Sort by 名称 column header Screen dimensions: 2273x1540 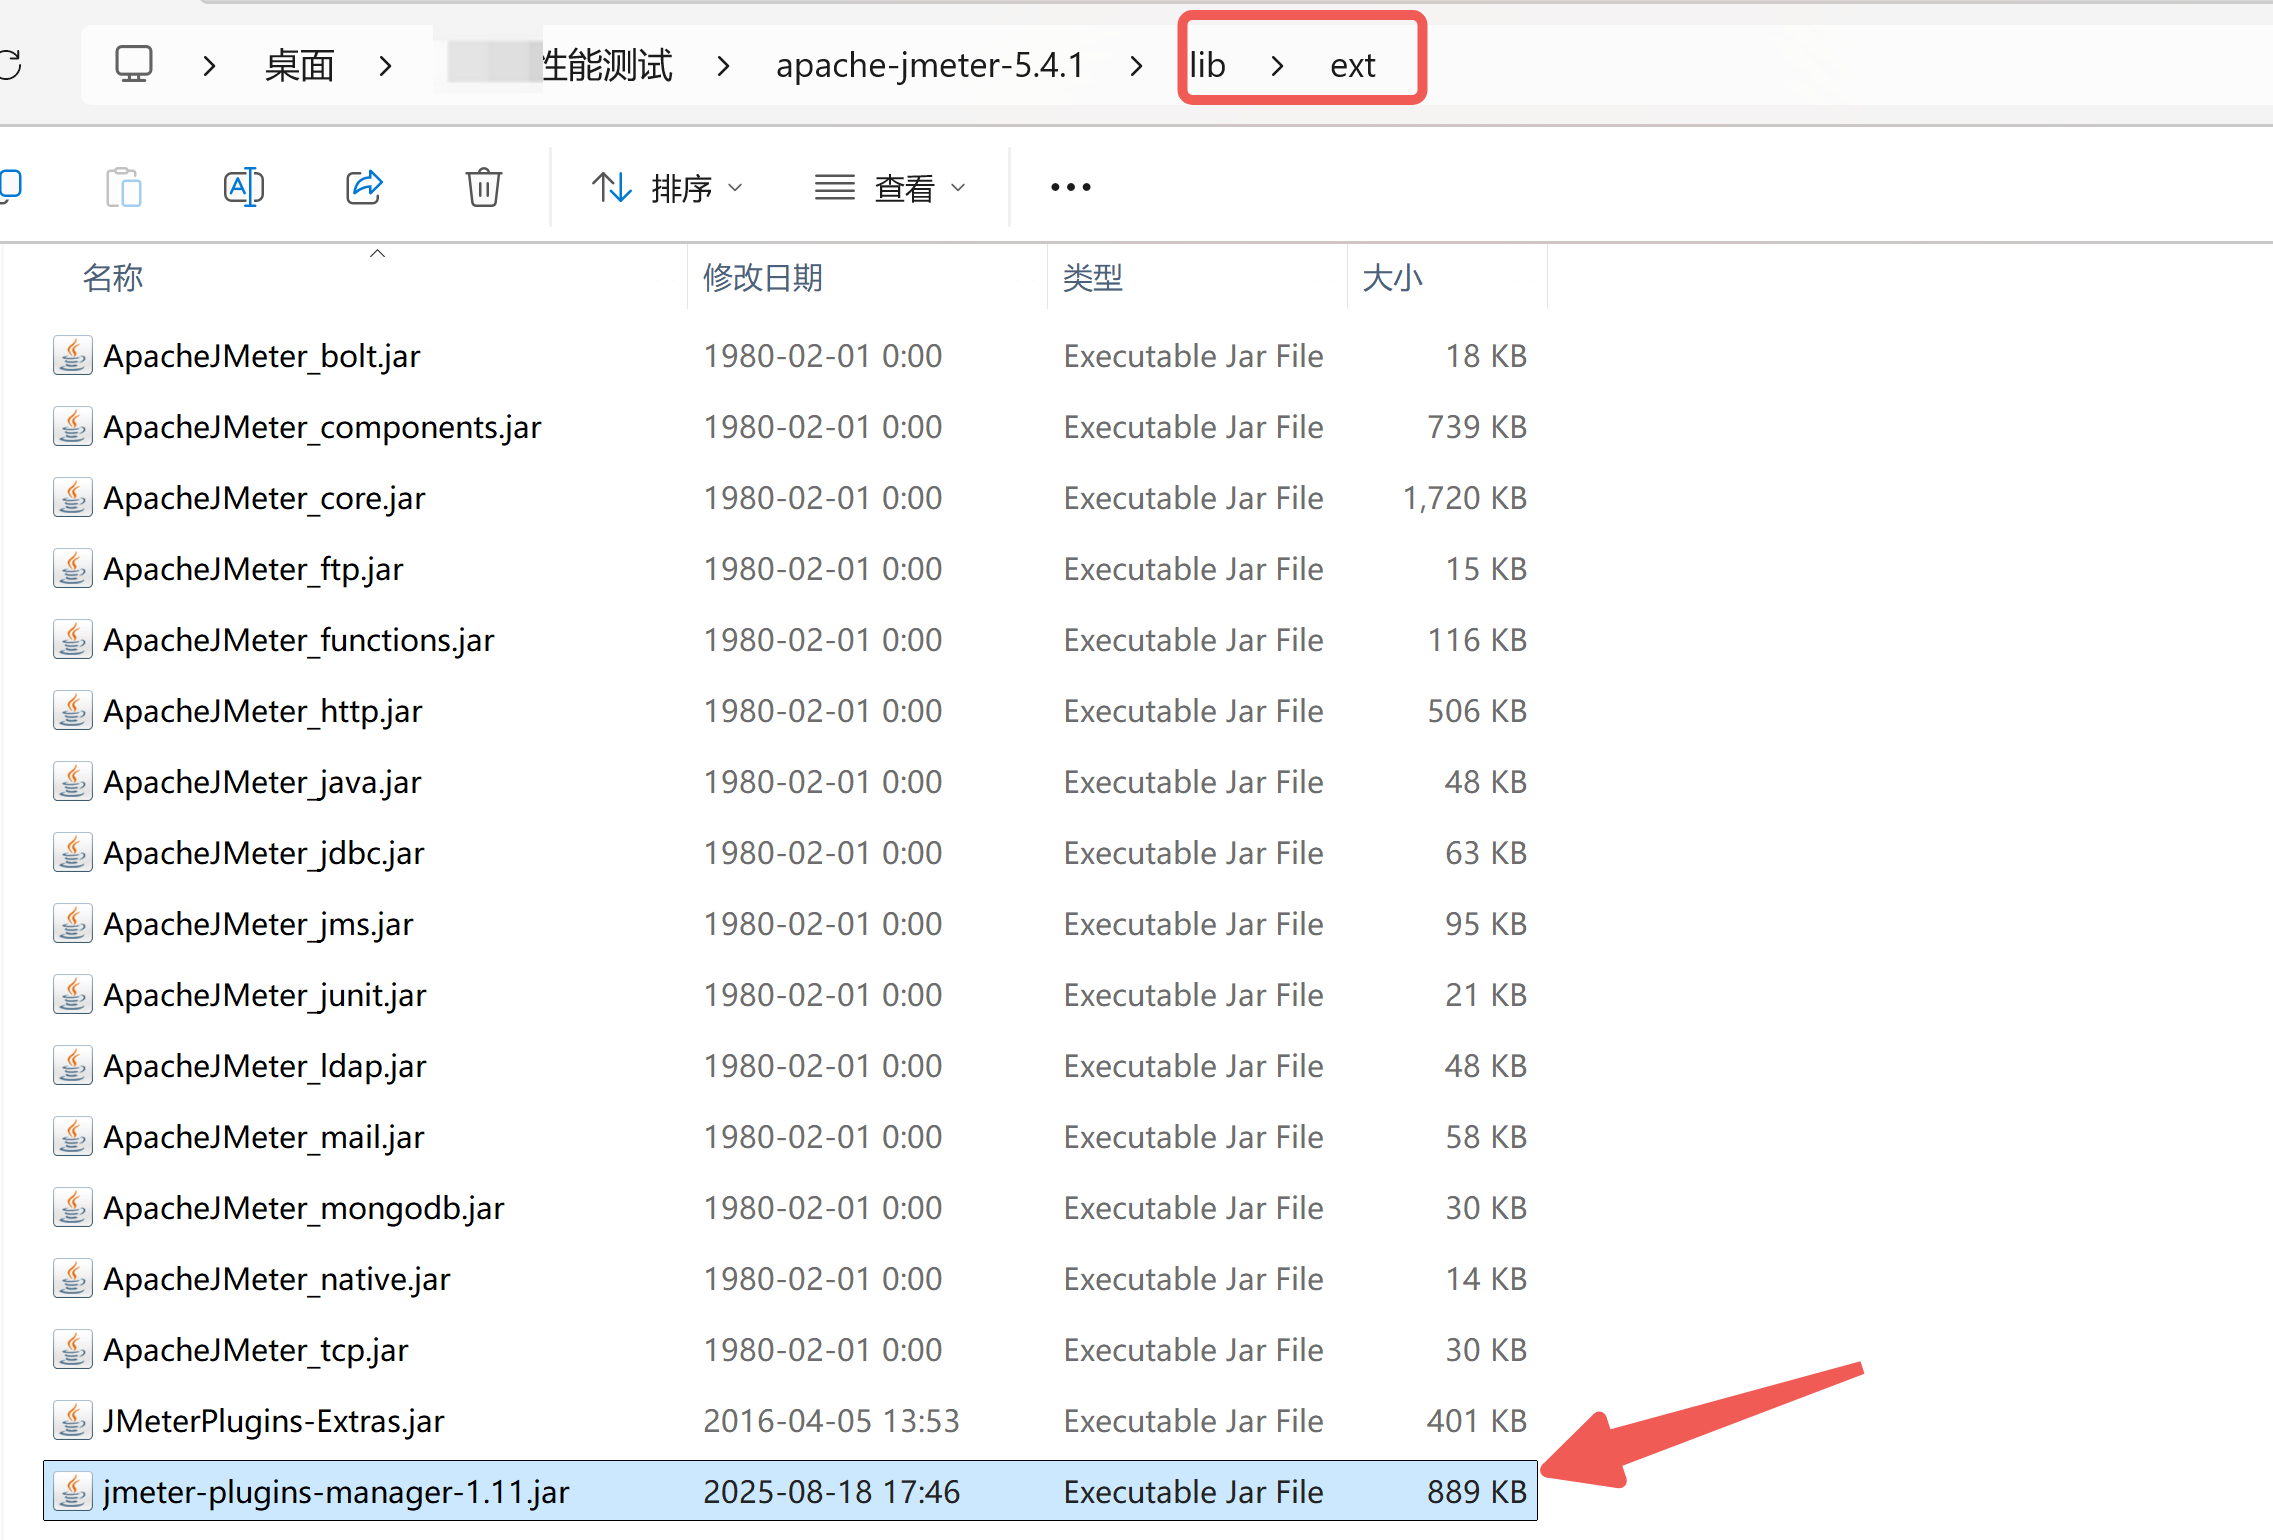(x=113, y=277)
